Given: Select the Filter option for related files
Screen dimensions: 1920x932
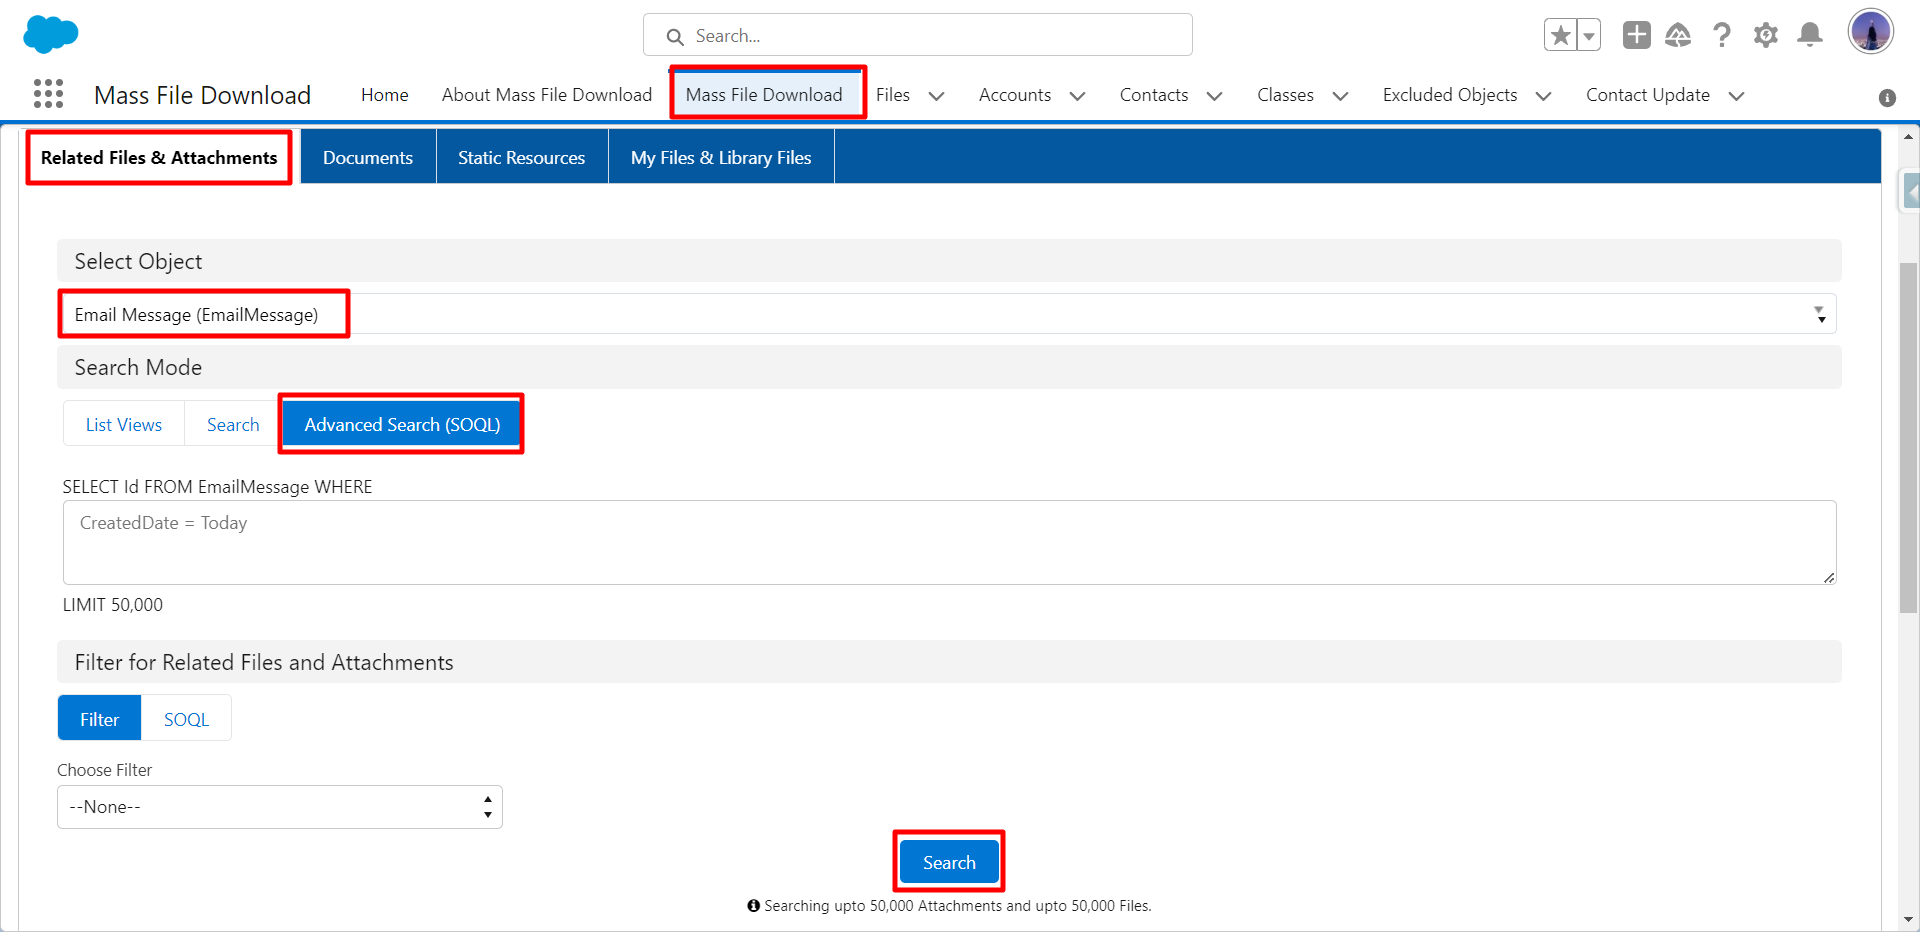Looking at the screenshot, I should 99,719.
